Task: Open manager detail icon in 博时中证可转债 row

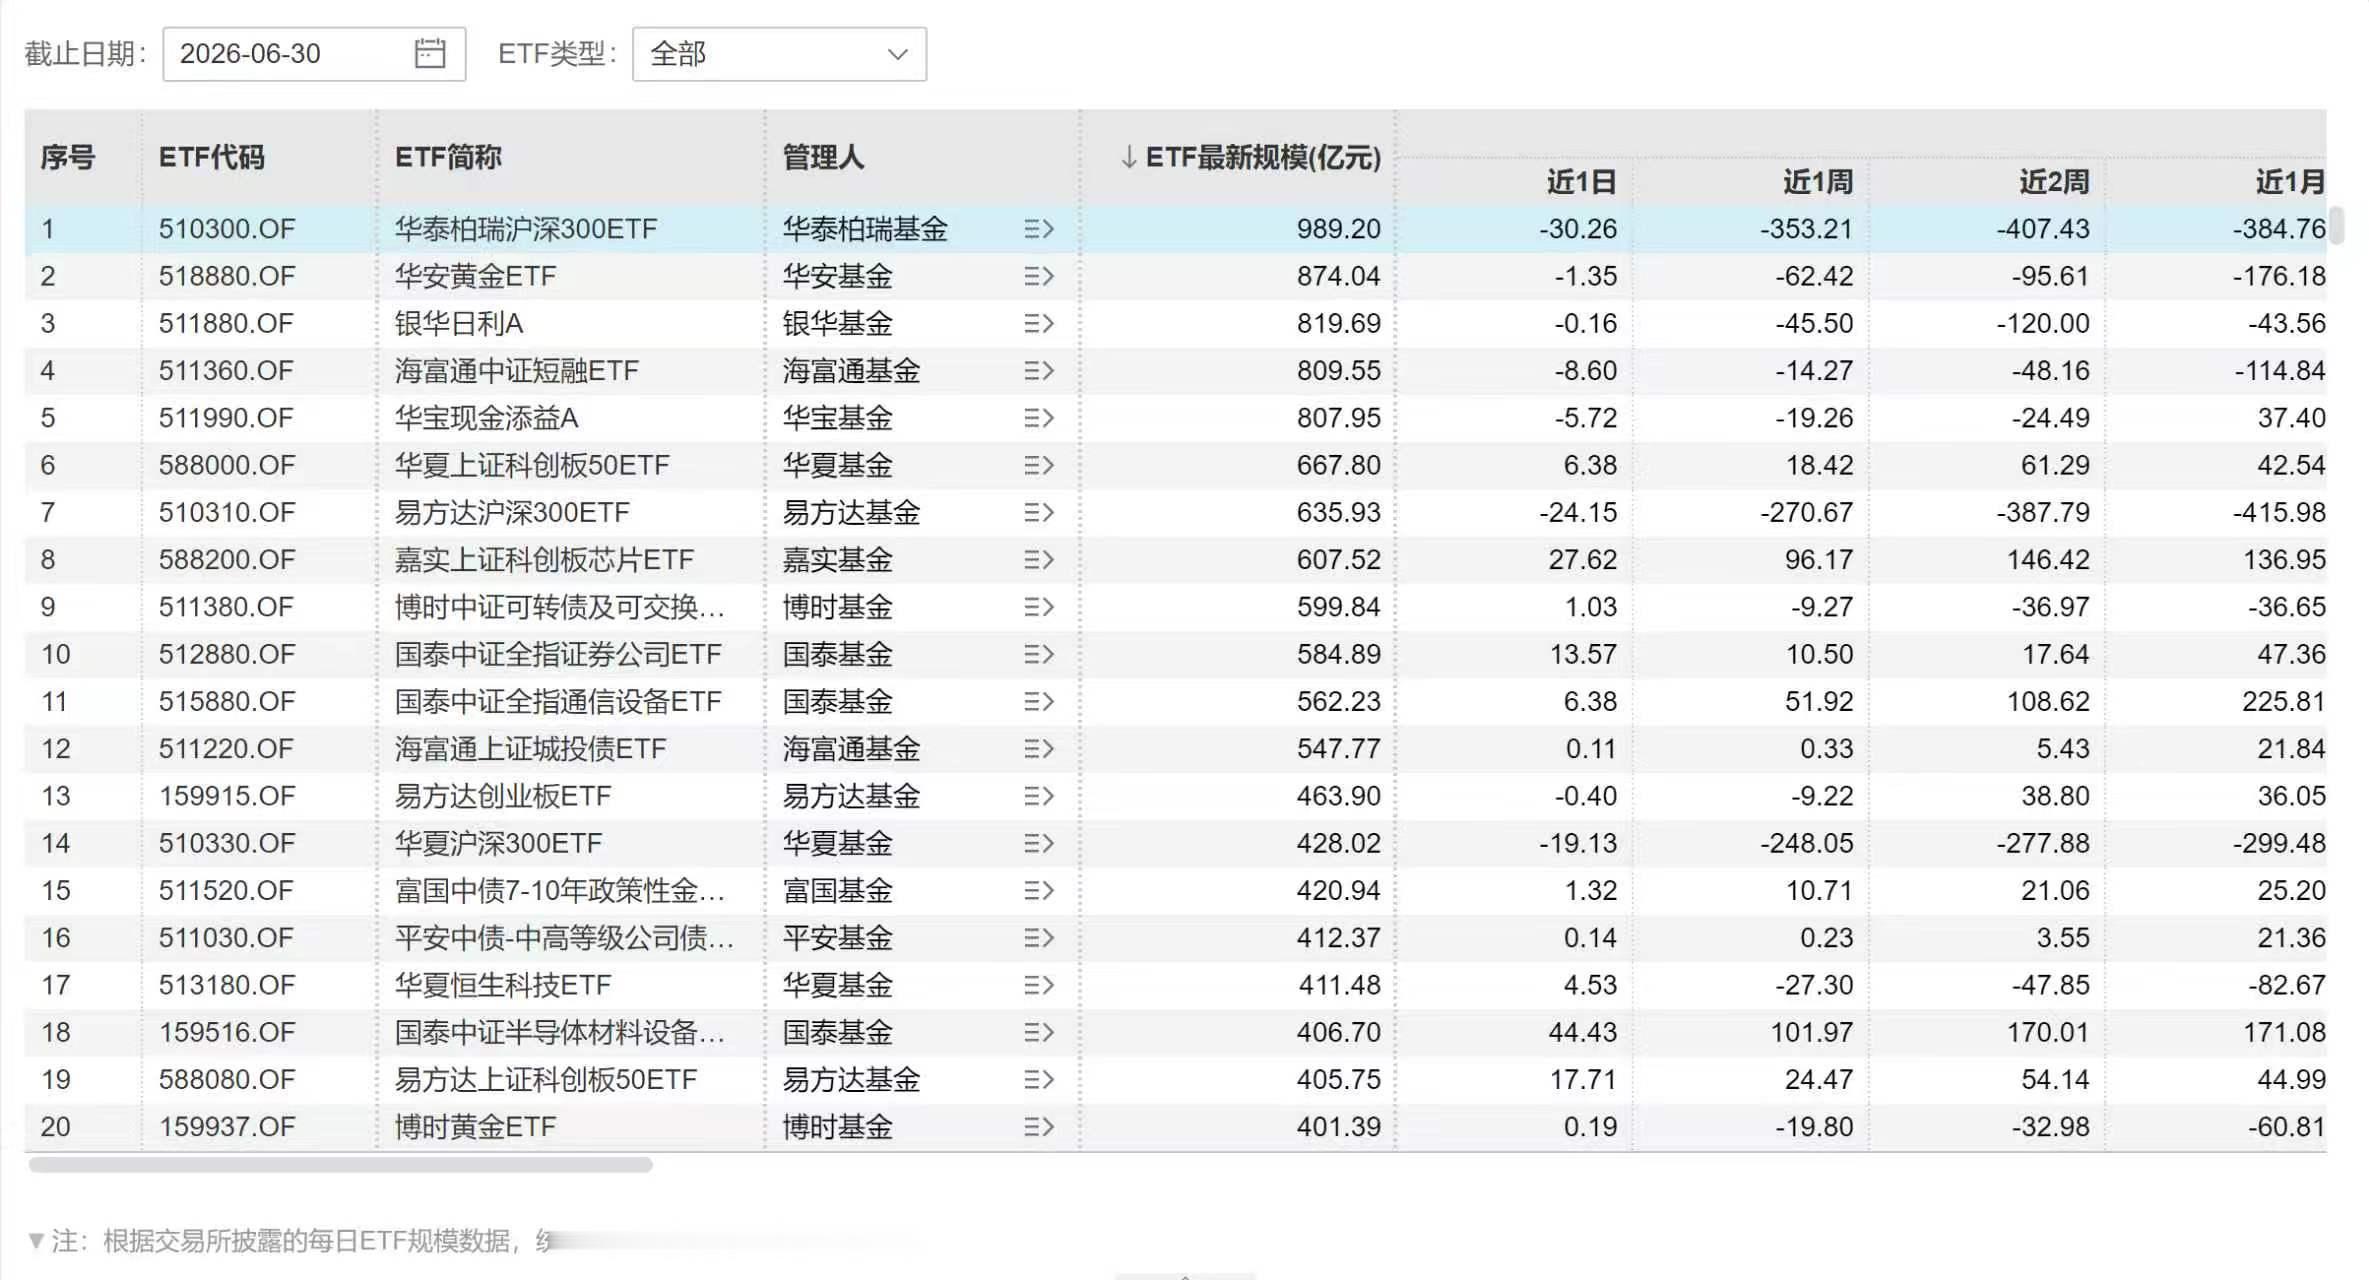Action: coord(1039,607)
